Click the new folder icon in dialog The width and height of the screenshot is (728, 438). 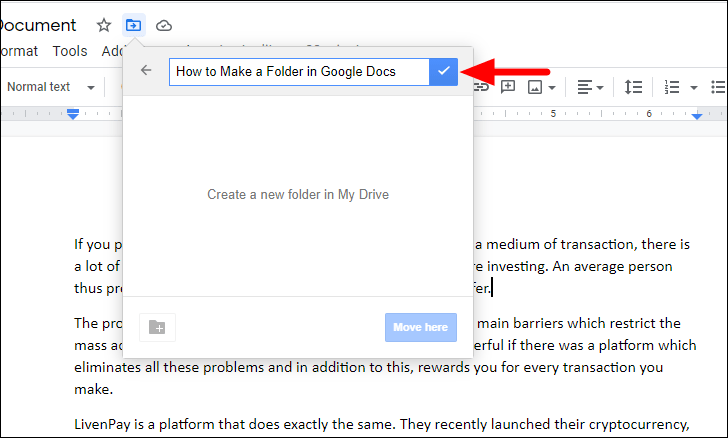157,327
